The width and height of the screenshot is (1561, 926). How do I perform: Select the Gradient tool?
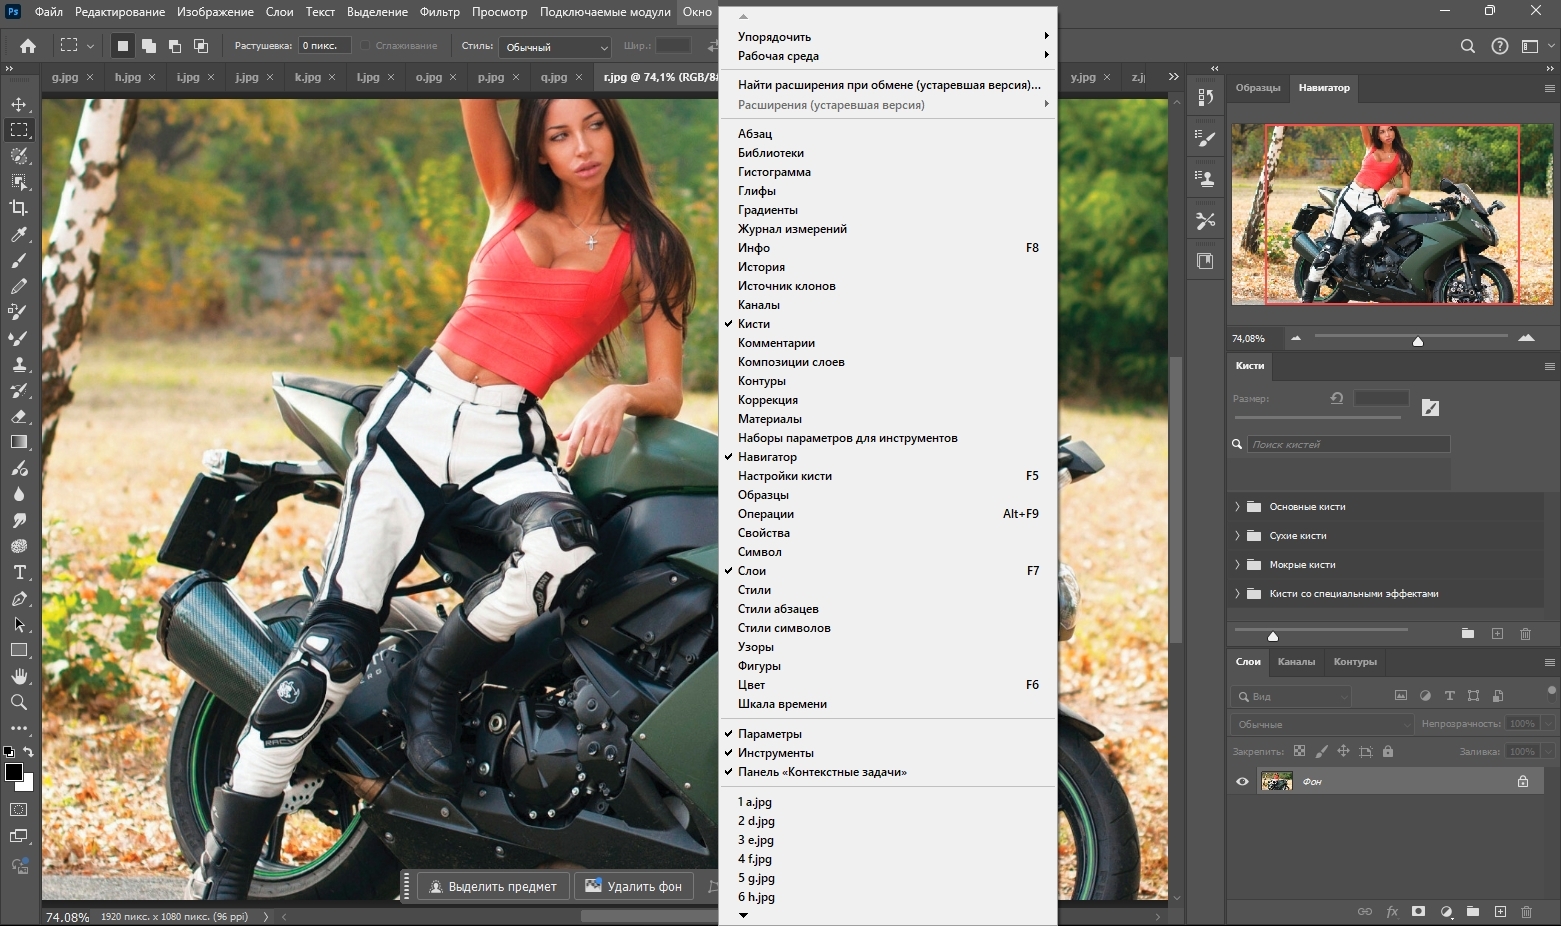pos(19,442)
